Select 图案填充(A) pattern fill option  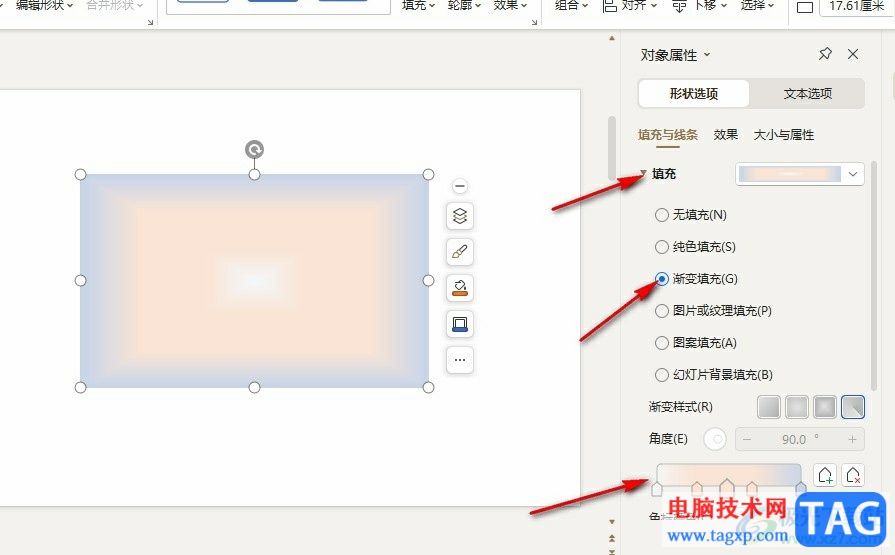pos(696,343)
